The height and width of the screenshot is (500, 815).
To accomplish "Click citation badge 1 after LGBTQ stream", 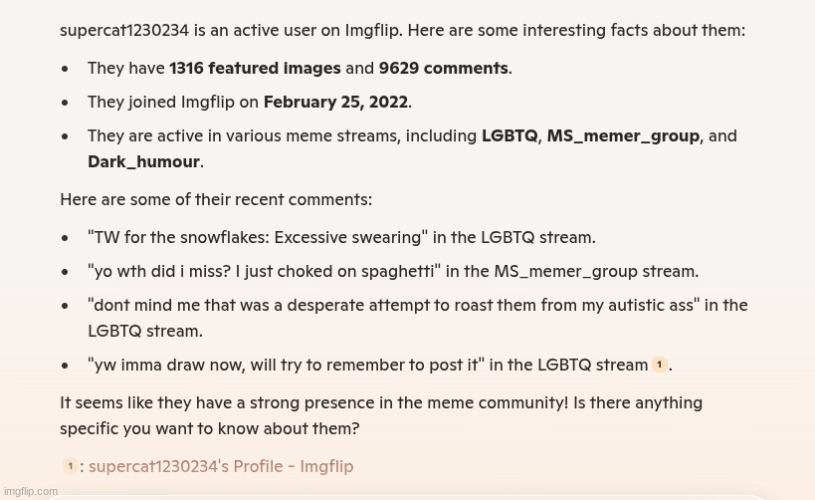I will tap(659, 365).
